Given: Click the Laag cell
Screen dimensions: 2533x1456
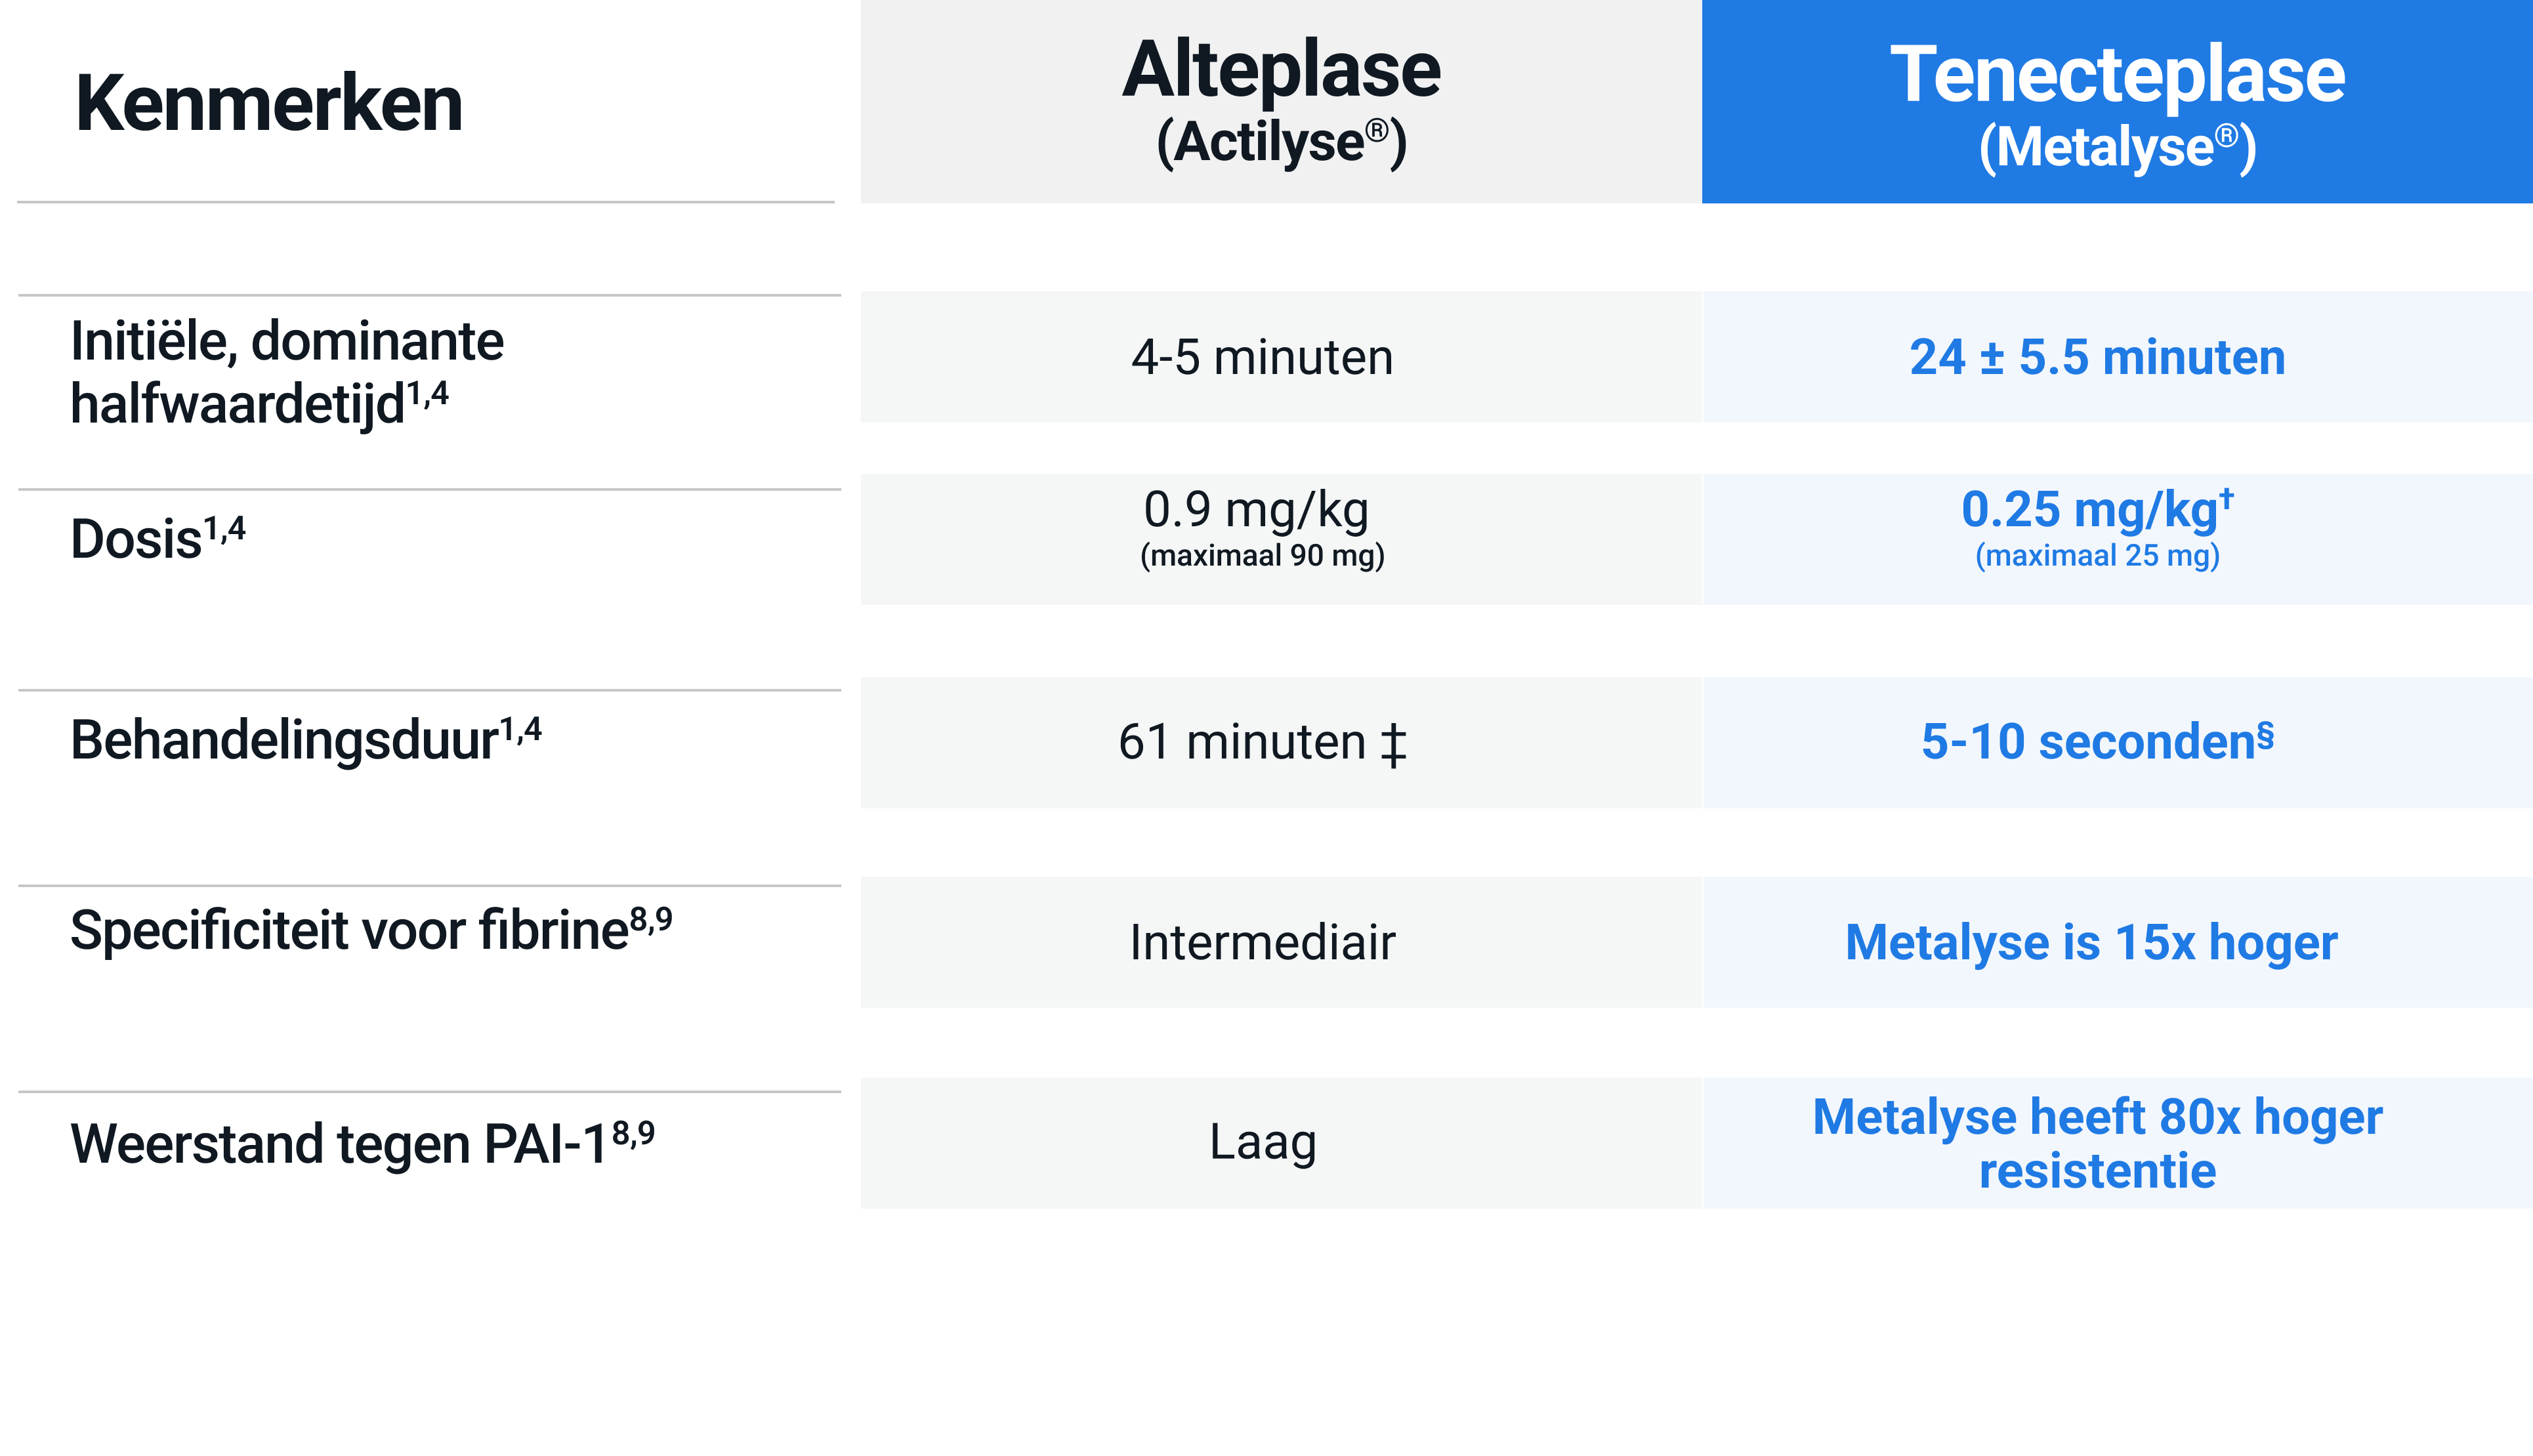Looking at the screenshot, I should click(x=1262, y=1142).
